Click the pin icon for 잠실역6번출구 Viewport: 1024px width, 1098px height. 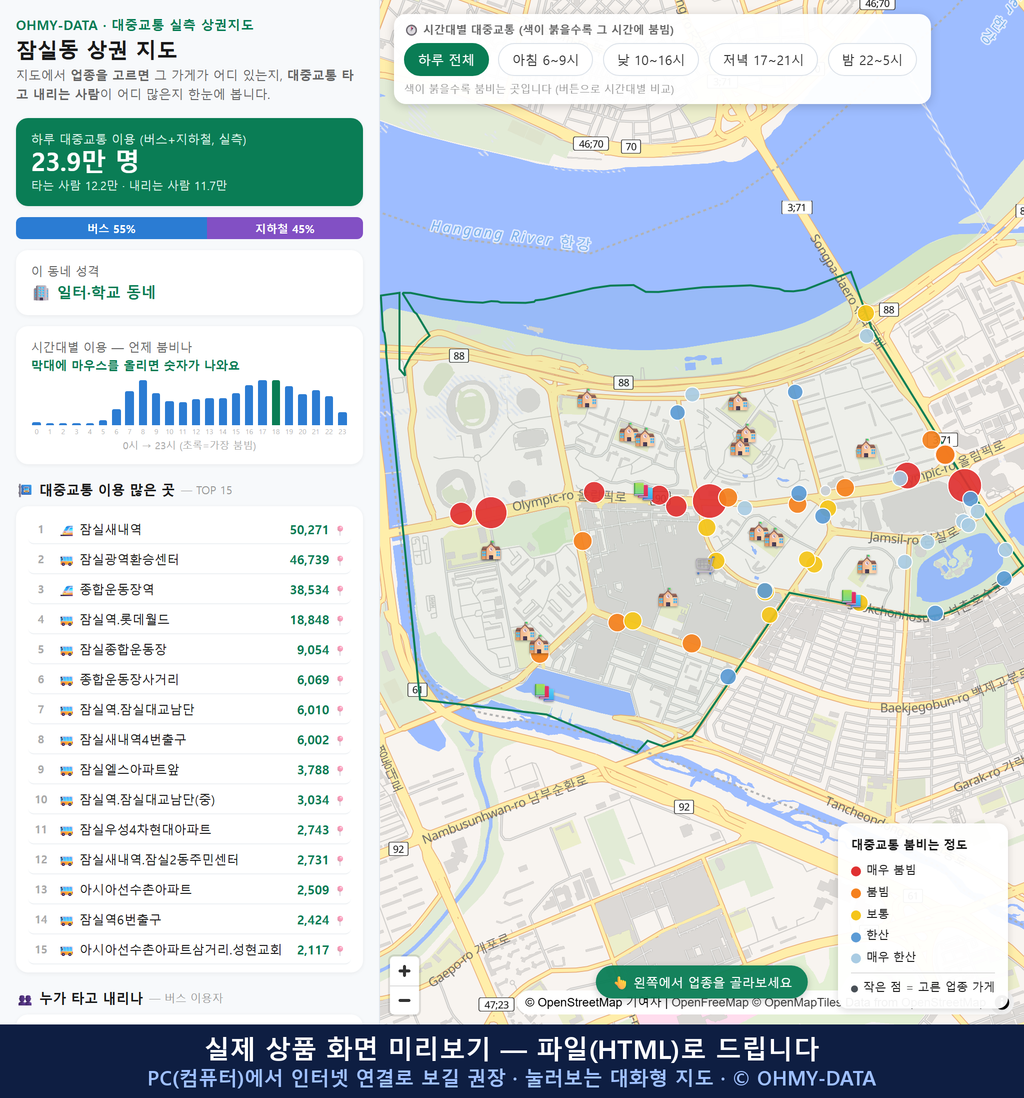pyautogui.click(x=340, y=920)
